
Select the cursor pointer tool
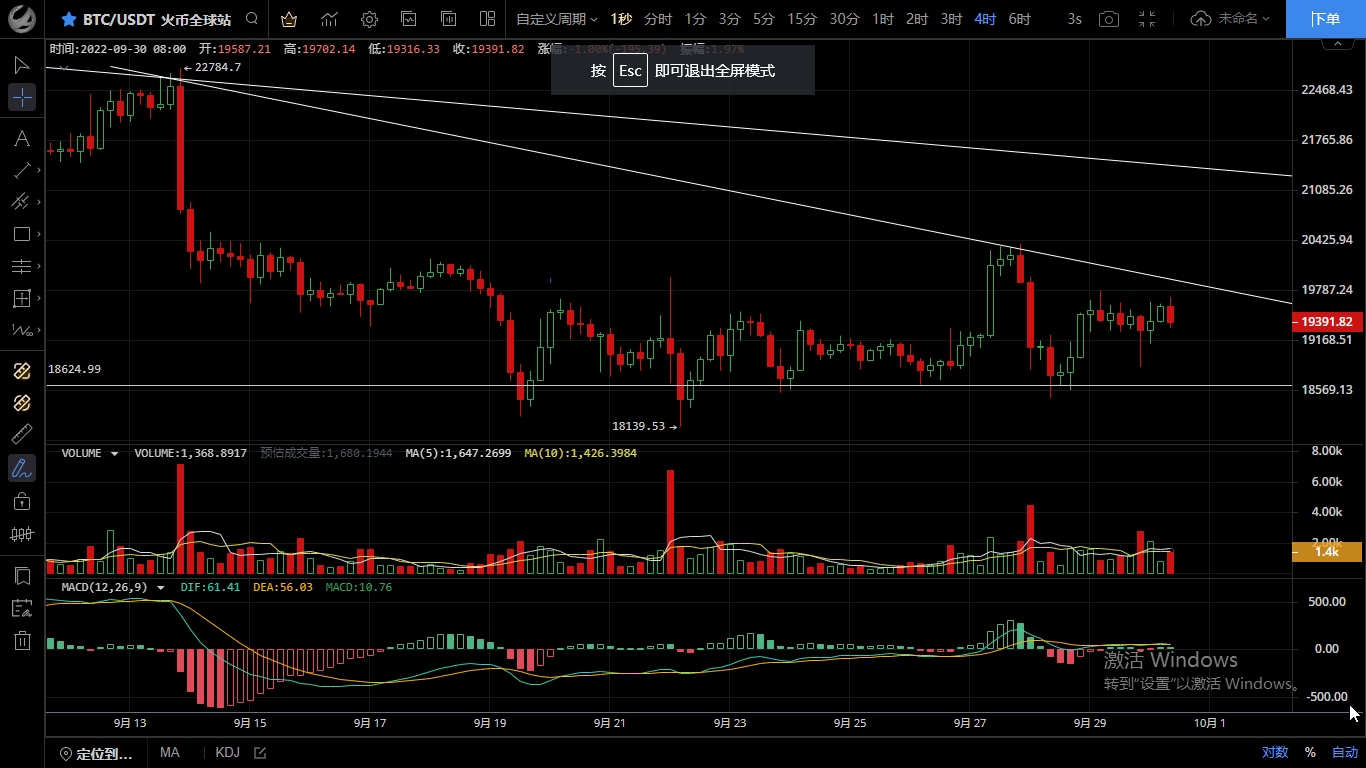[22, 65]
